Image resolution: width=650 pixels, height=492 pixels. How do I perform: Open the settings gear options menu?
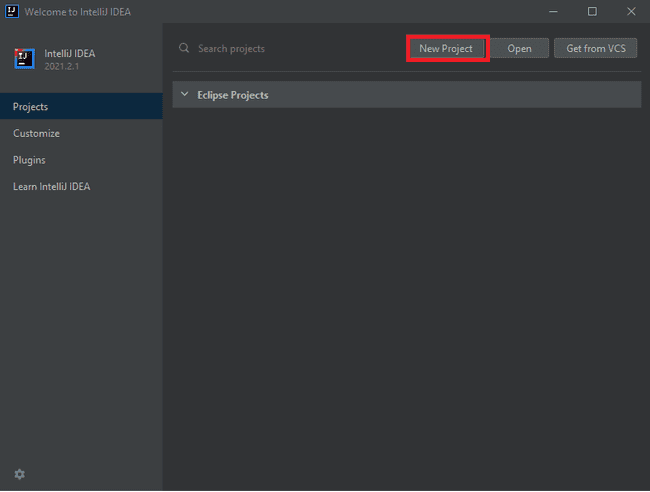click(19, 474)
